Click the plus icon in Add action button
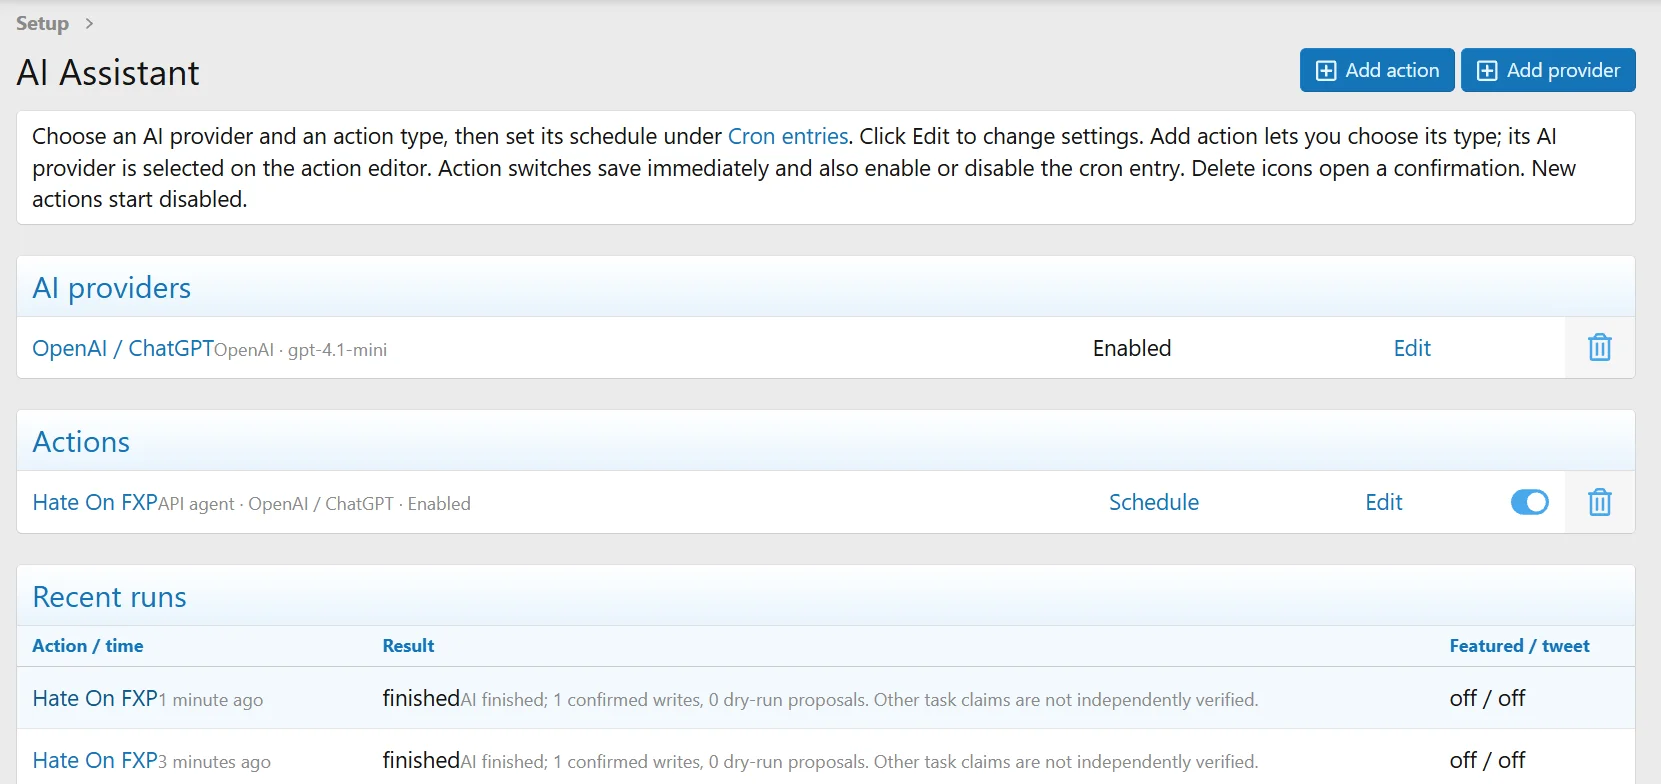The width and height of the screenshot is (1661, 784). 1326,71
